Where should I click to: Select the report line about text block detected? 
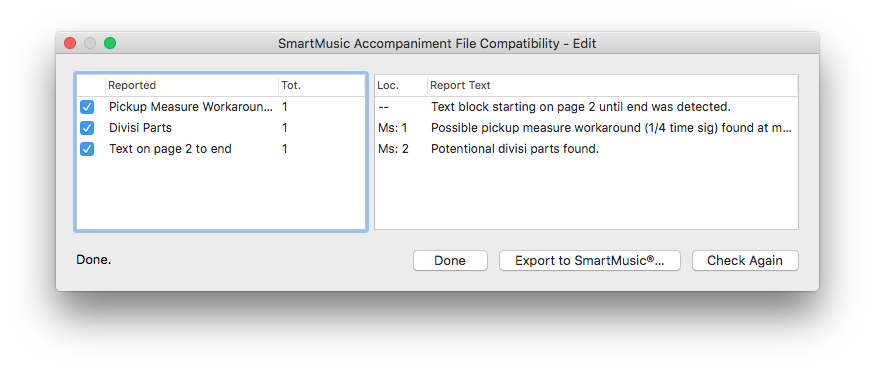(x=586, y=107)
